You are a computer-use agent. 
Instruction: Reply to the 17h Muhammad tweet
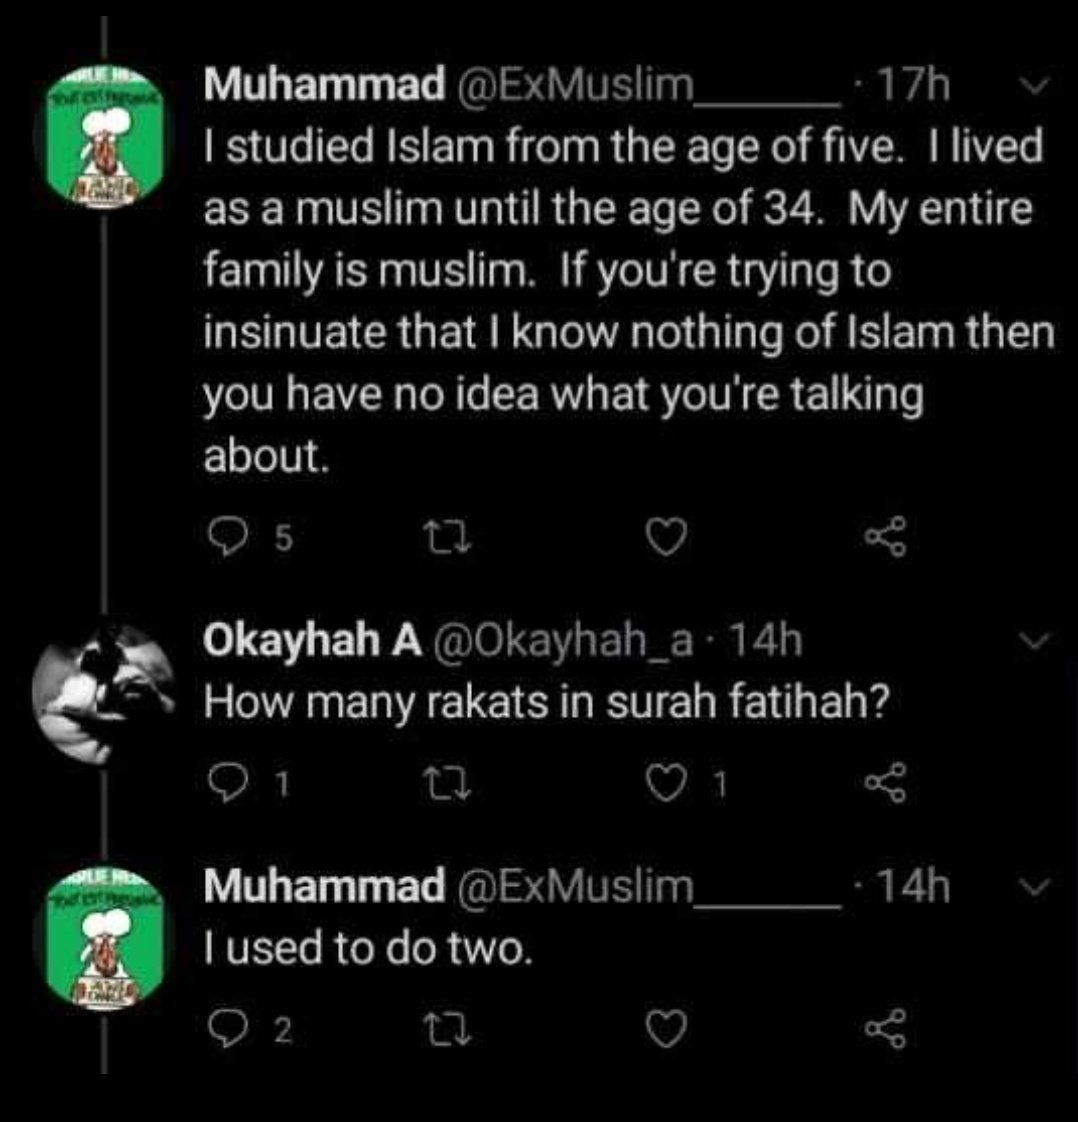(227, 537)
